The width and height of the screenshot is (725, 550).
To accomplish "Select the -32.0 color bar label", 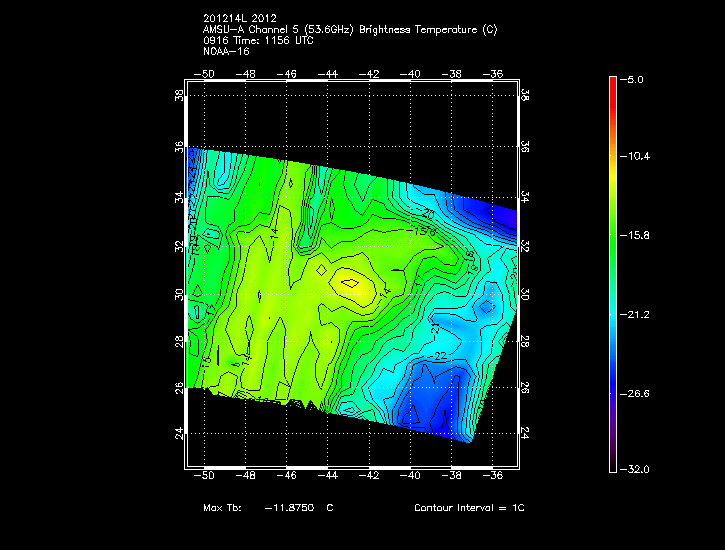I will pyautogui.click(x=638, y=469).
